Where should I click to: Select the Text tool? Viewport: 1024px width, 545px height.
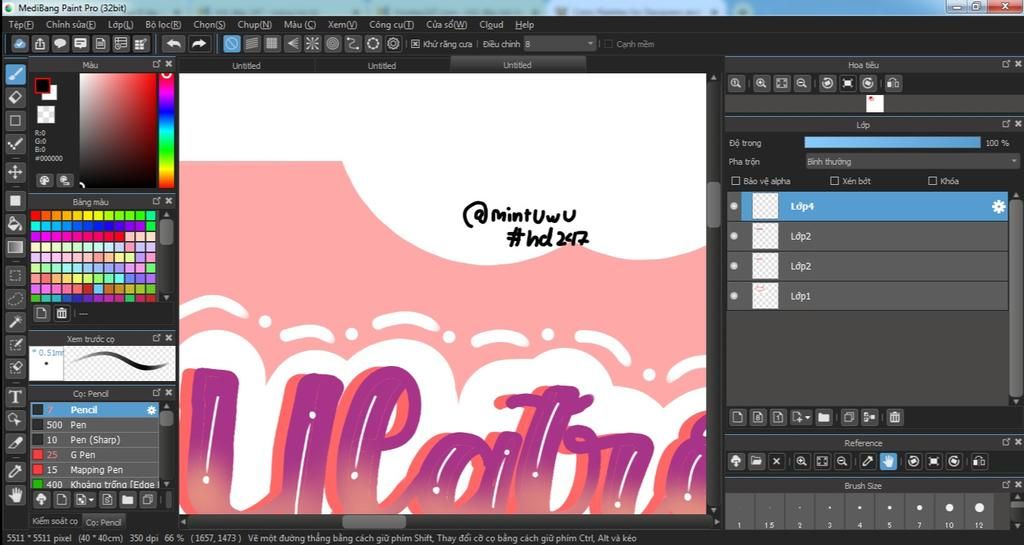pos(16,396)
